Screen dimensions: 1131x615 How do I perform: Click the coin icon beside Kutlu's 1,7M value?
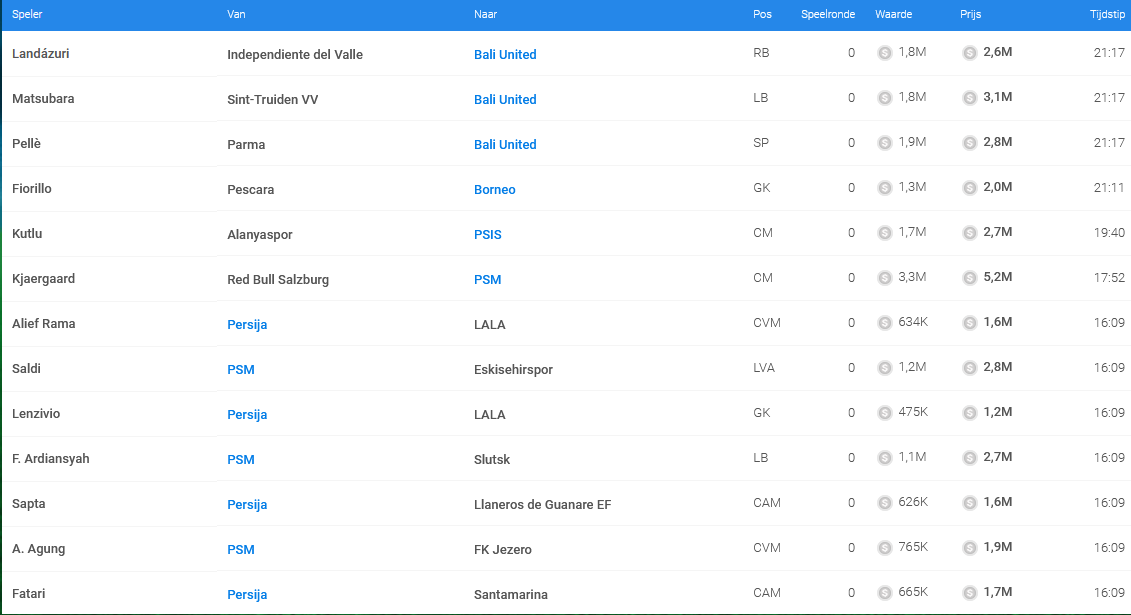point(884,233)
